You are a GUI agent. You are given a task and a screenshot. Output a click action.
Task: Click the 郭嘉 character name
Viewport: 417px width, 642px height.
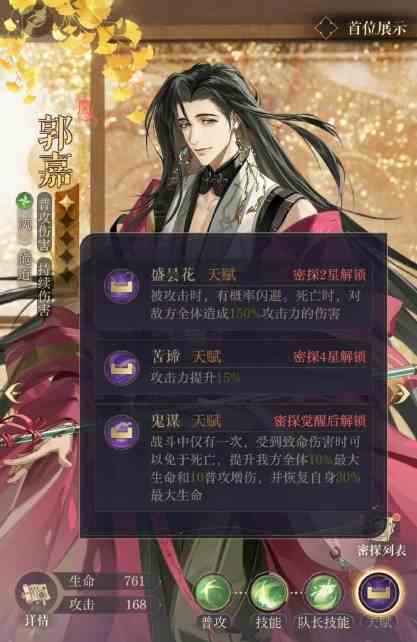tap(54, 151)
